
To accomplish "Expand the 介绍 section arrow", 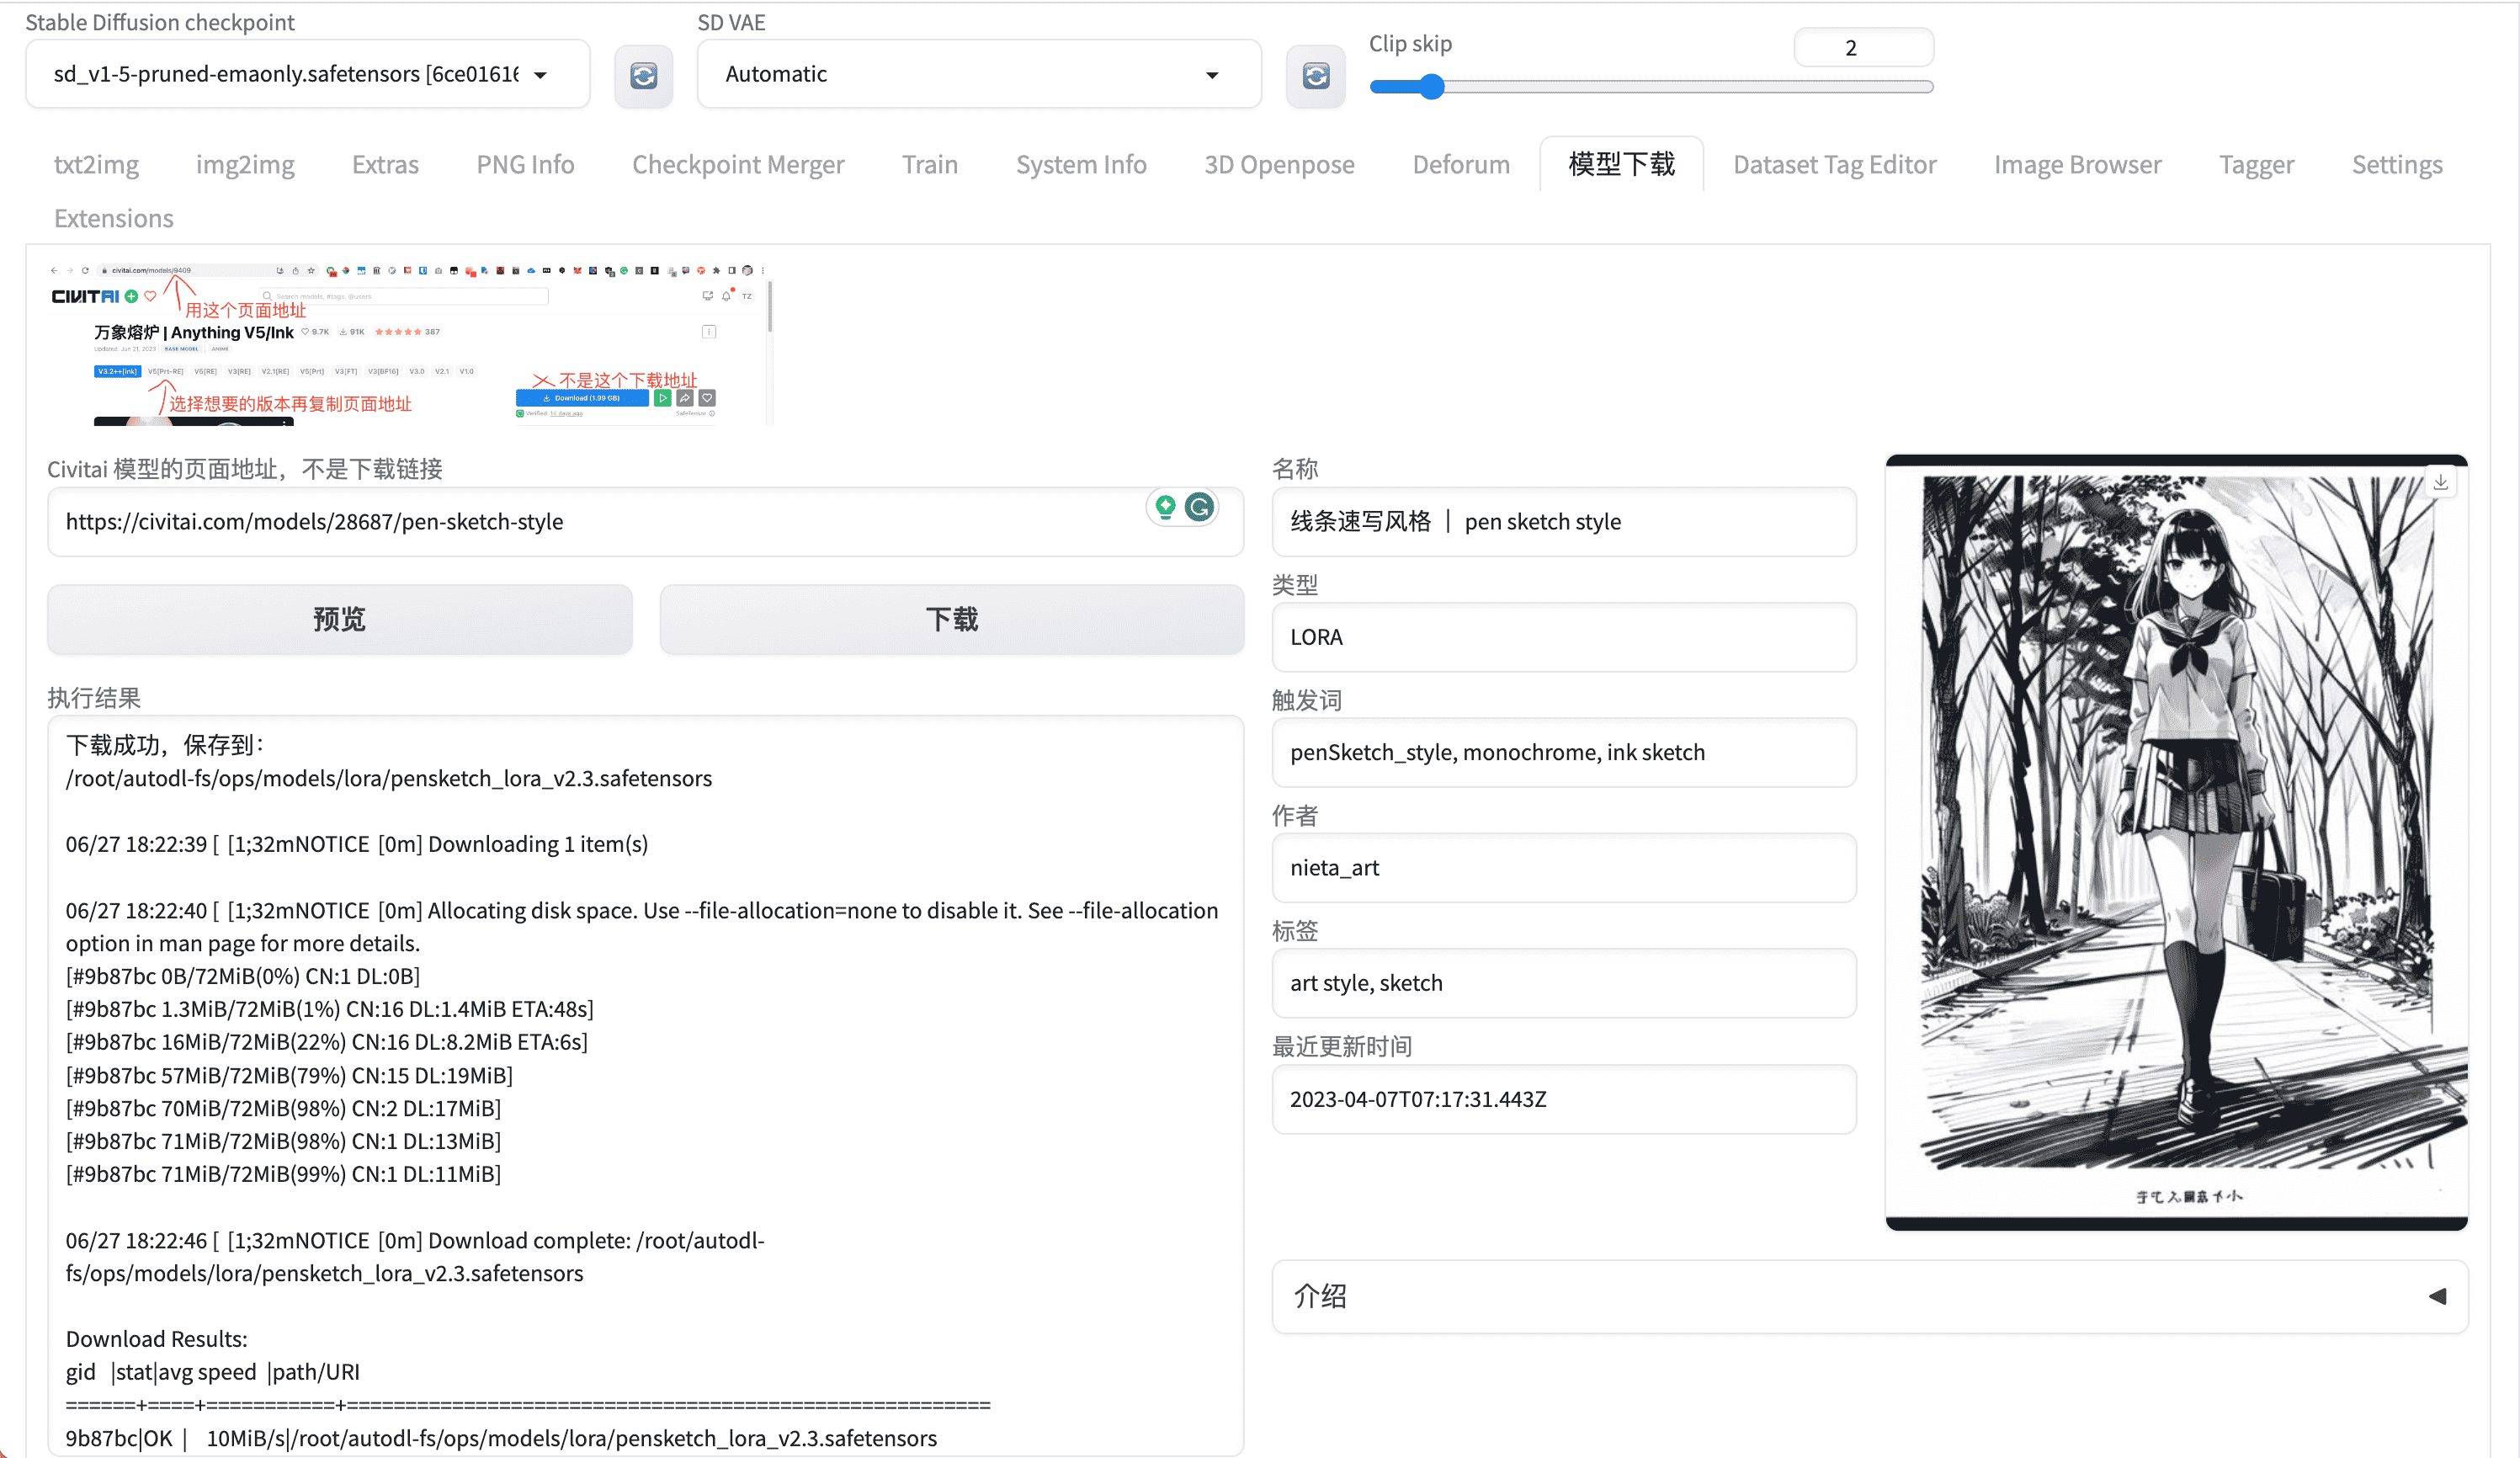I will tap(2437, 1296).
